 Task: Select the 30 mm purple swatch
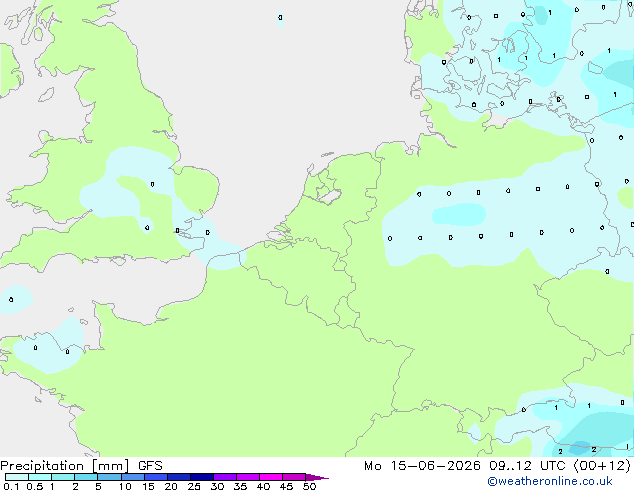tap(224, 477)
